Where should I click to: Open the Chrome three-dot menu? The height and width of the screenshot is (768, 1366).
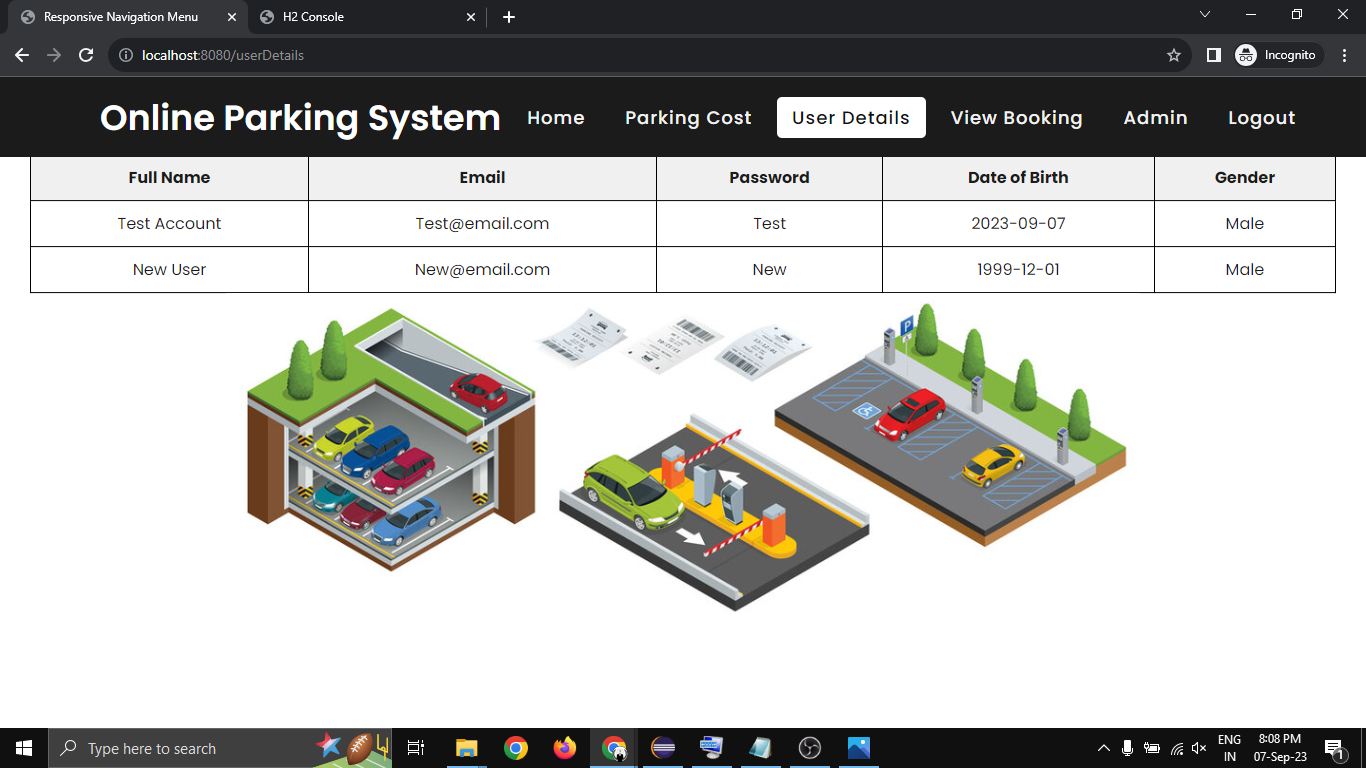[1344, 55]
